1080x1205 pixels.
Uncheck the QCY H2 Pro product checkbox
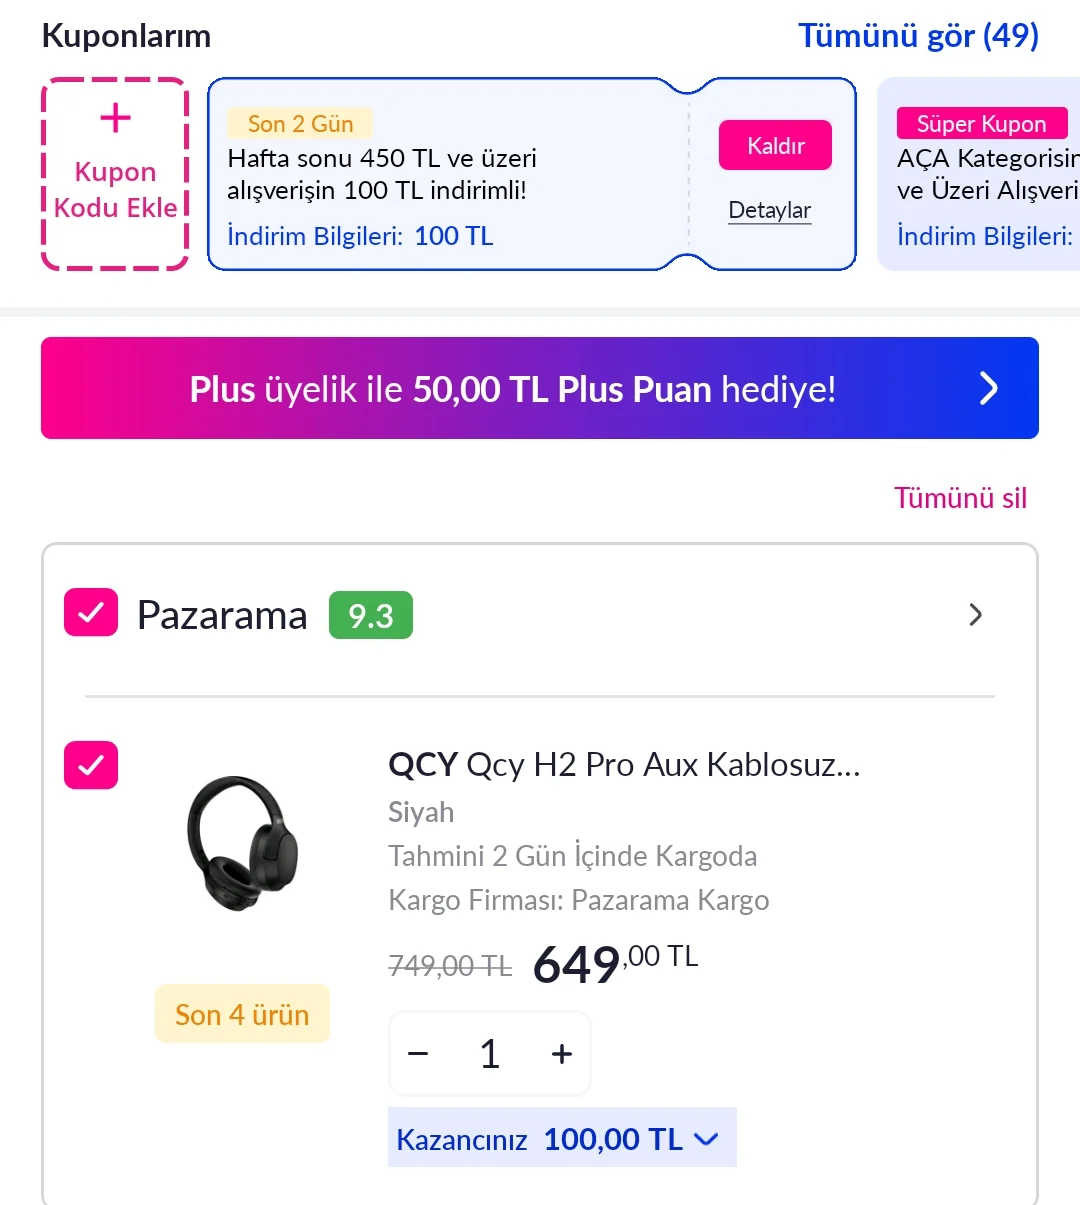[91, 765]
